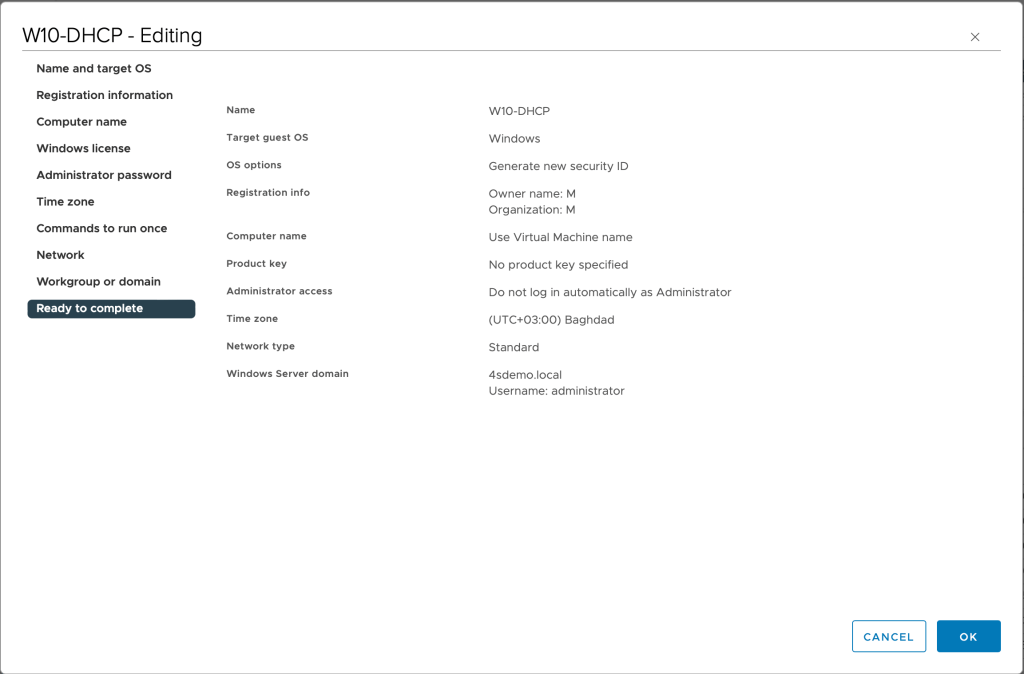The width and height of the screenshot is (1024, 674).
Task: Click the Generate new security ID text
Action: [558, 166]
